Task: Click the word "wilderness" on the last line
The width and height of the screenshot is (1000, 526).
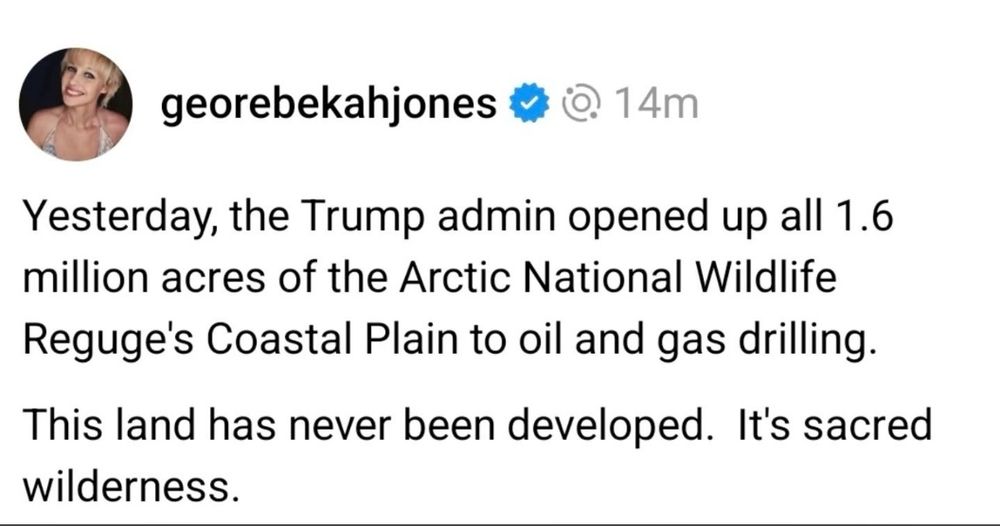Action: [126, 486]
